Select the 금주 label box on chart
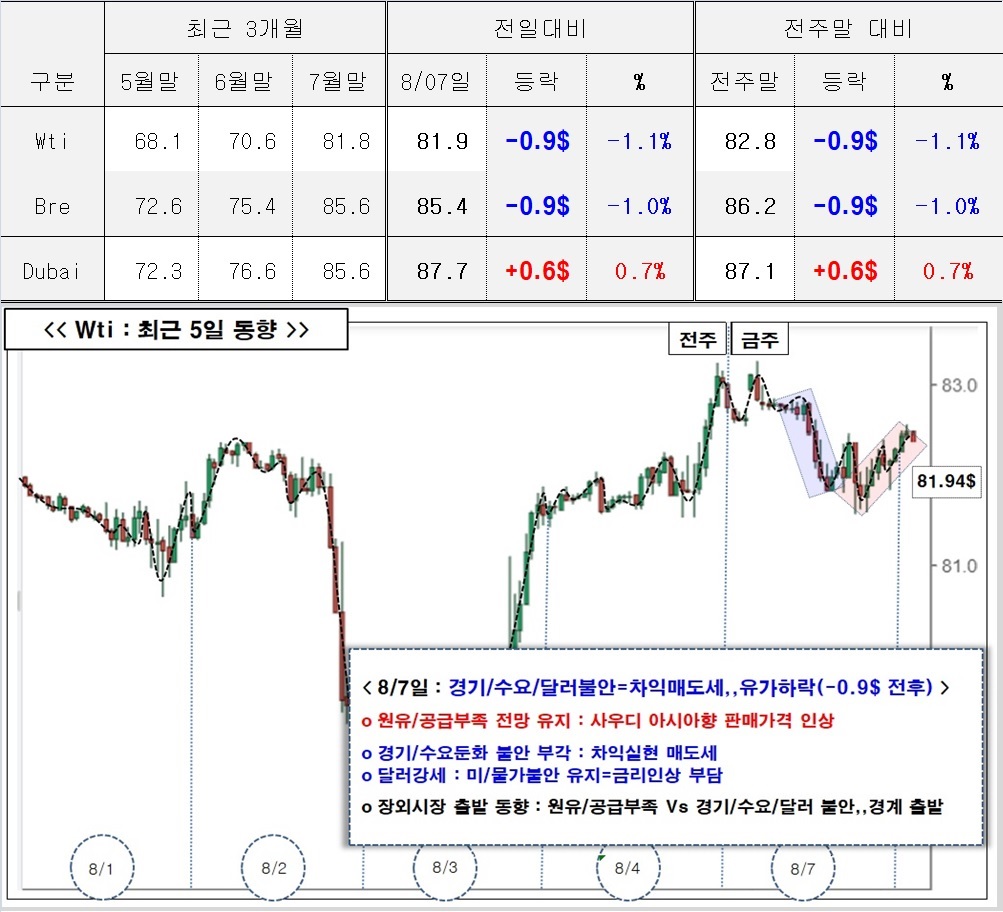Image resolution: width=1003 pixels, height=912 pixels. coord(760,338)
